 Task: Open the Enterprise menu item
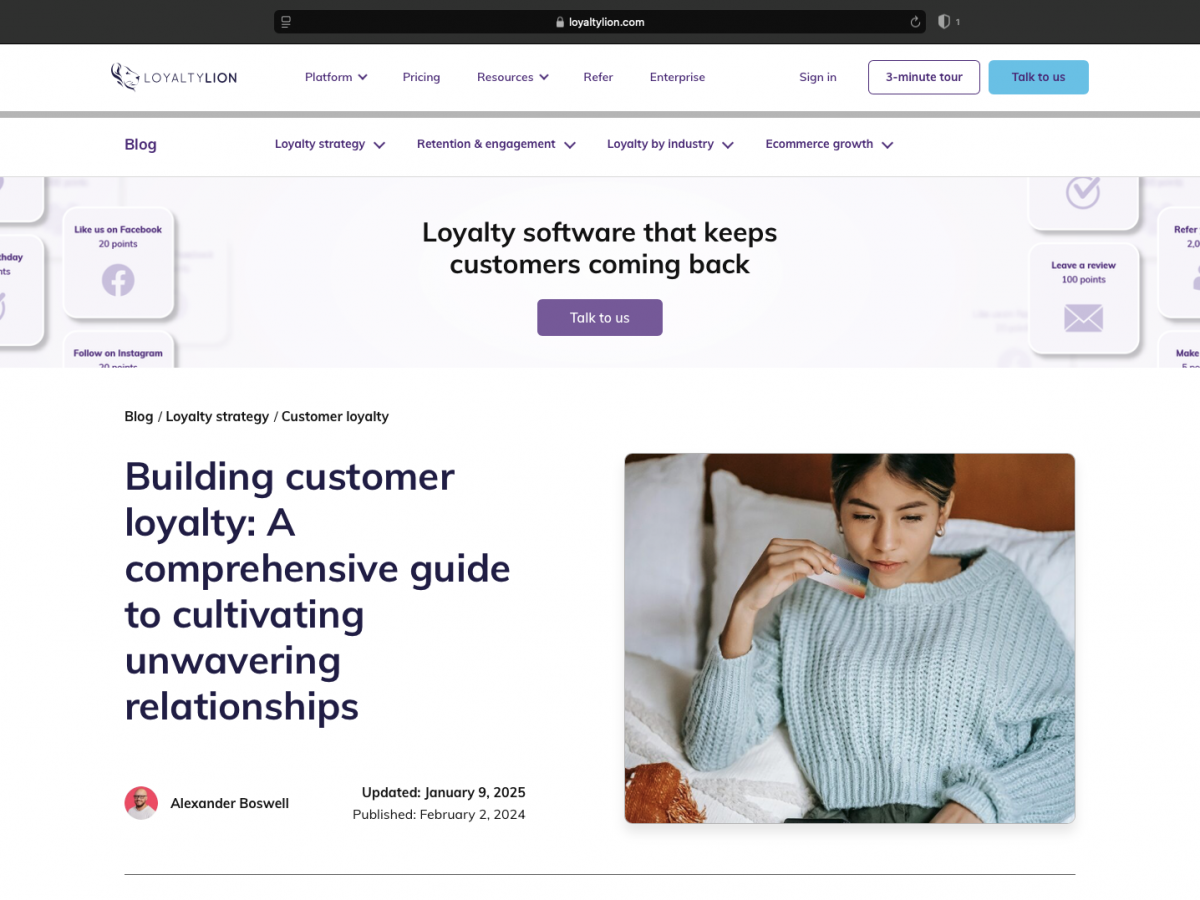coord(677,77)
